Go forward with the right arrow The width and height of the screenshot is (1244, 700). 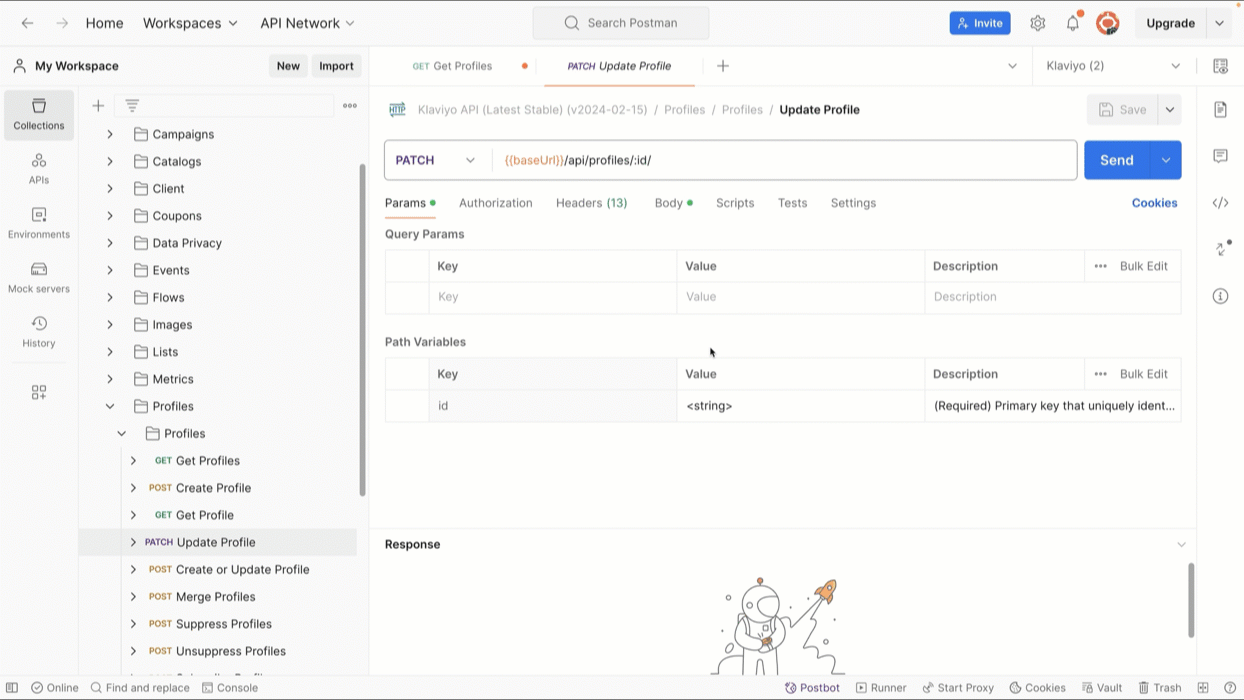click(x=62, y=23)
